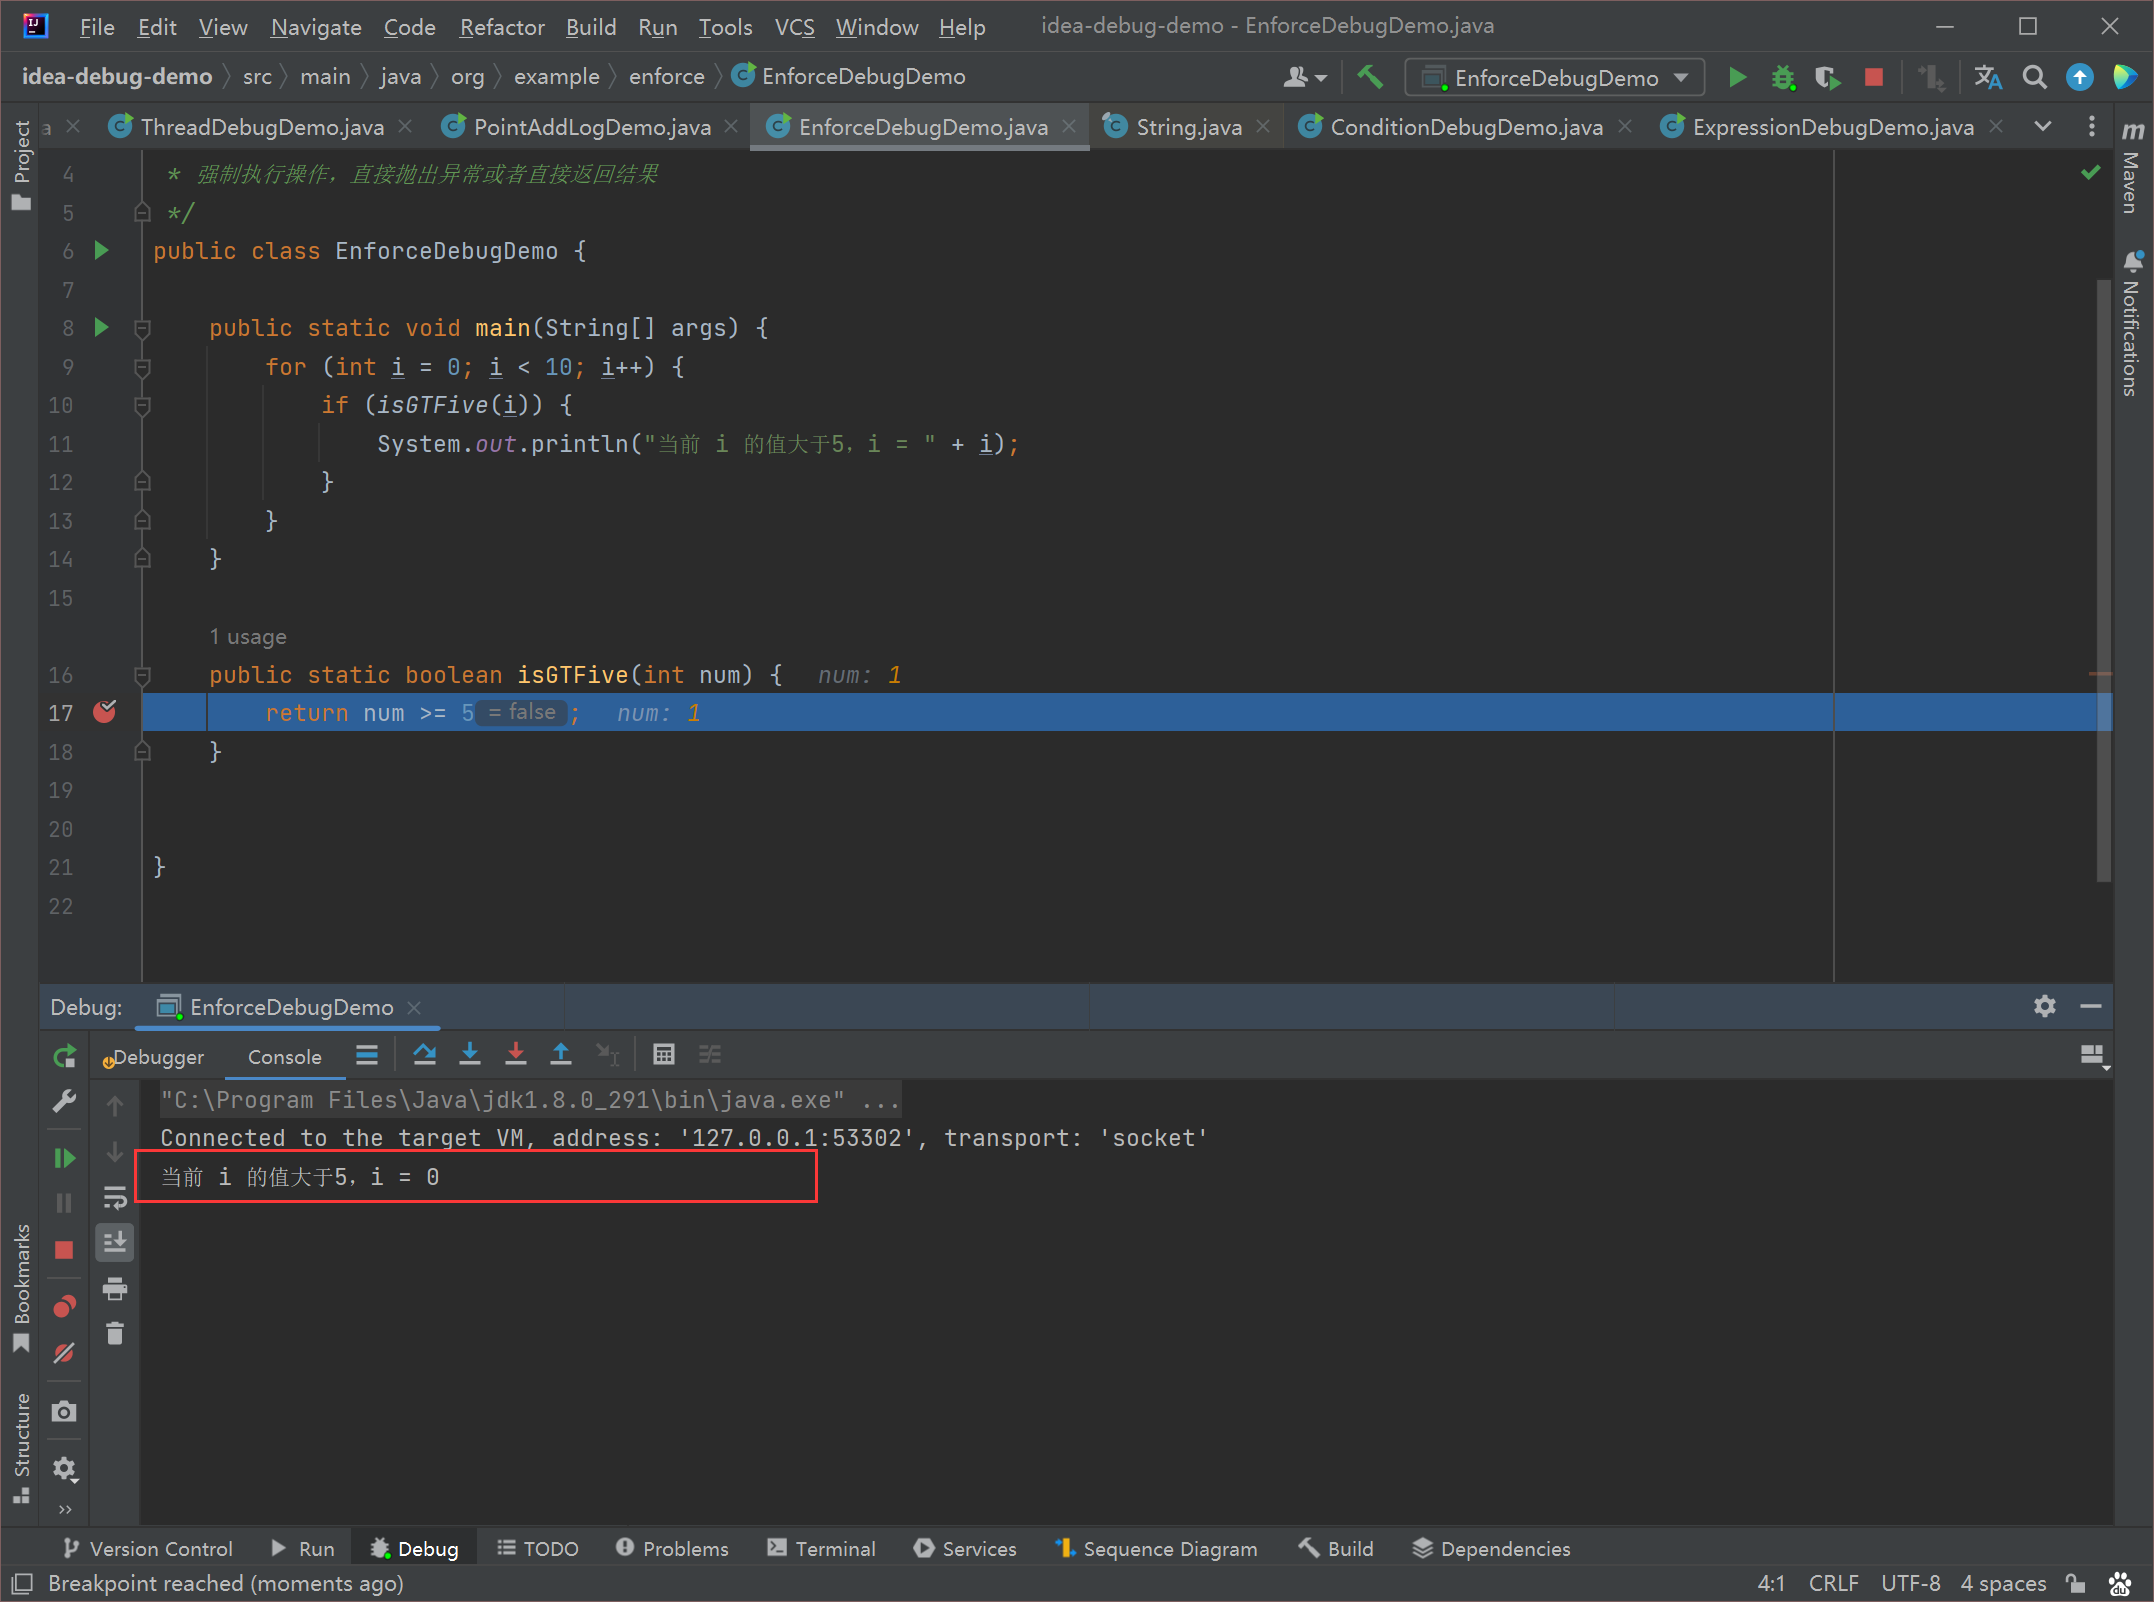Click Resume Program in debug sidebar
This screenshot has height=1602, width=2154.
[64, 1158]
